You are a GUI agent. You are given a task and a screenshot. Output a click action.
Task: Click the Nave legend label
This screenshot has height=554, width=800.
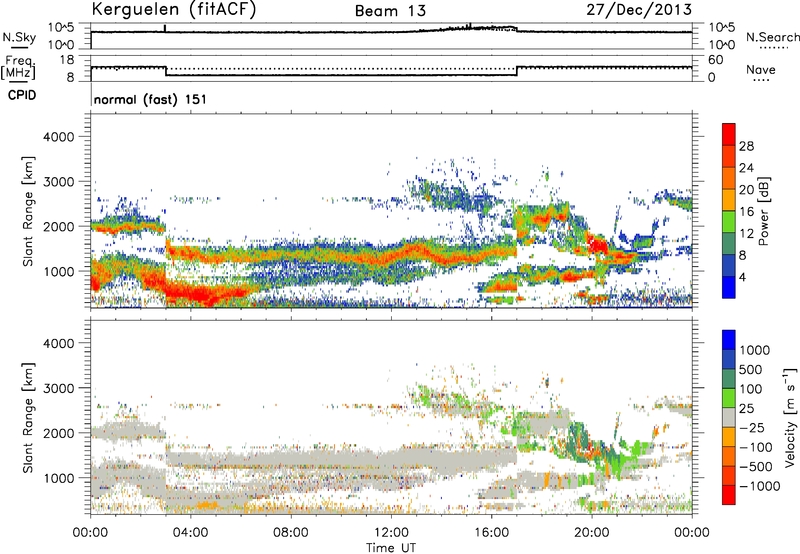[x=761, y=69]
